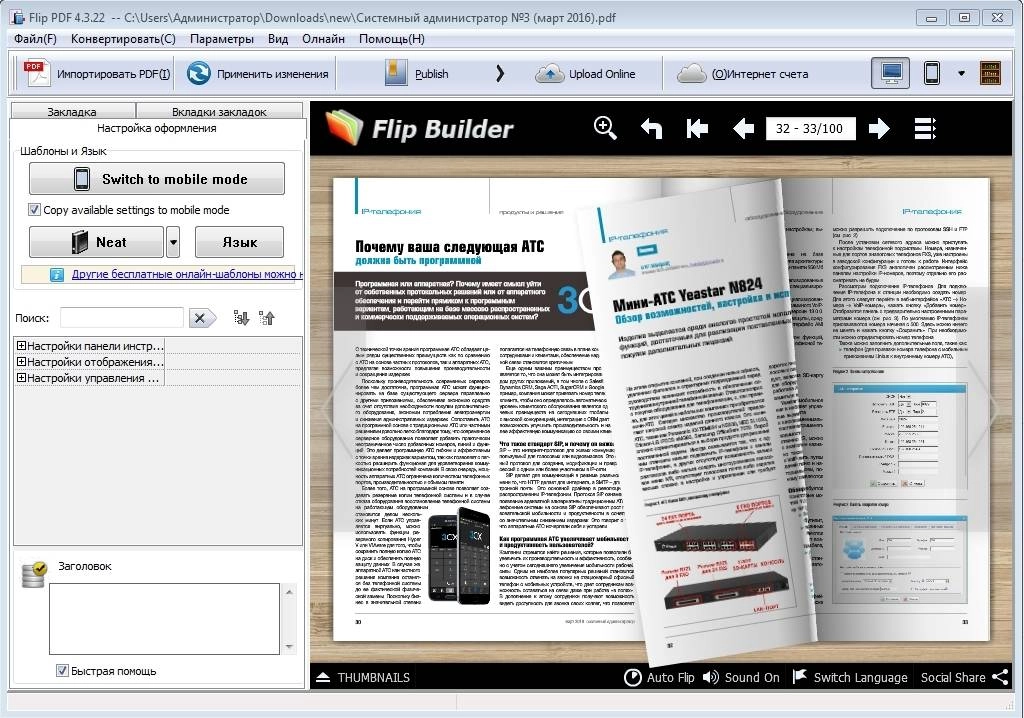The width and height of the screenshot is (1024, 718).
Task: Click the Sound On label
Action: pos(752,677)
